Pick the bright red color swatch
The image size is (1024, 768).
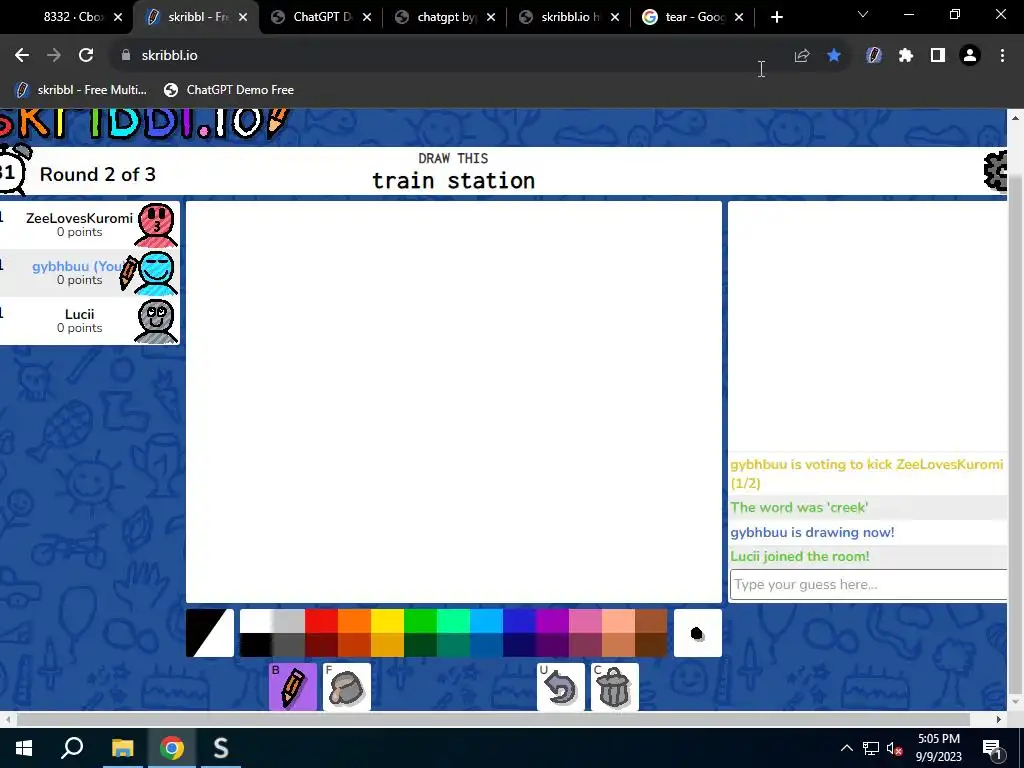pyautogui.click(x=321, y=621)
